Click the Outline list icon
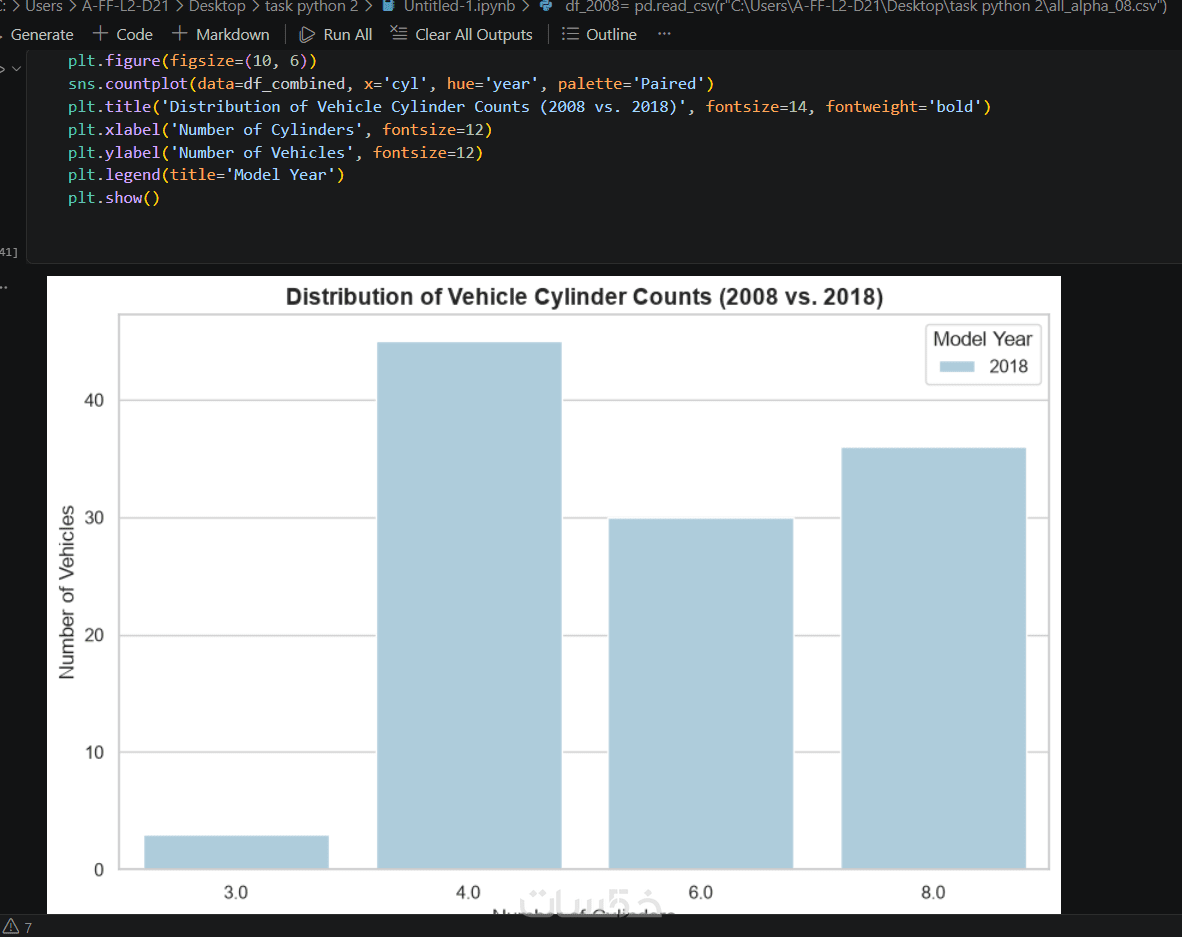1182x937 pixels. coord(570,35)
